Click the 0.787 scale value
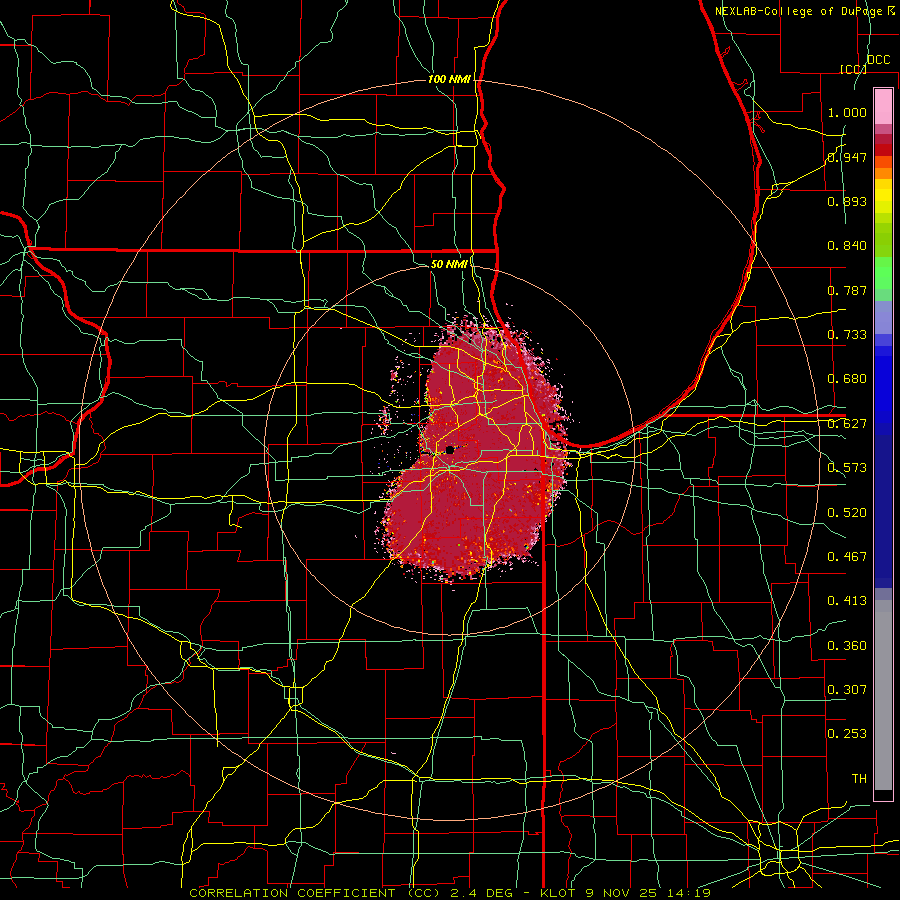This screenshot has width=900, height=900. point(847,290)
